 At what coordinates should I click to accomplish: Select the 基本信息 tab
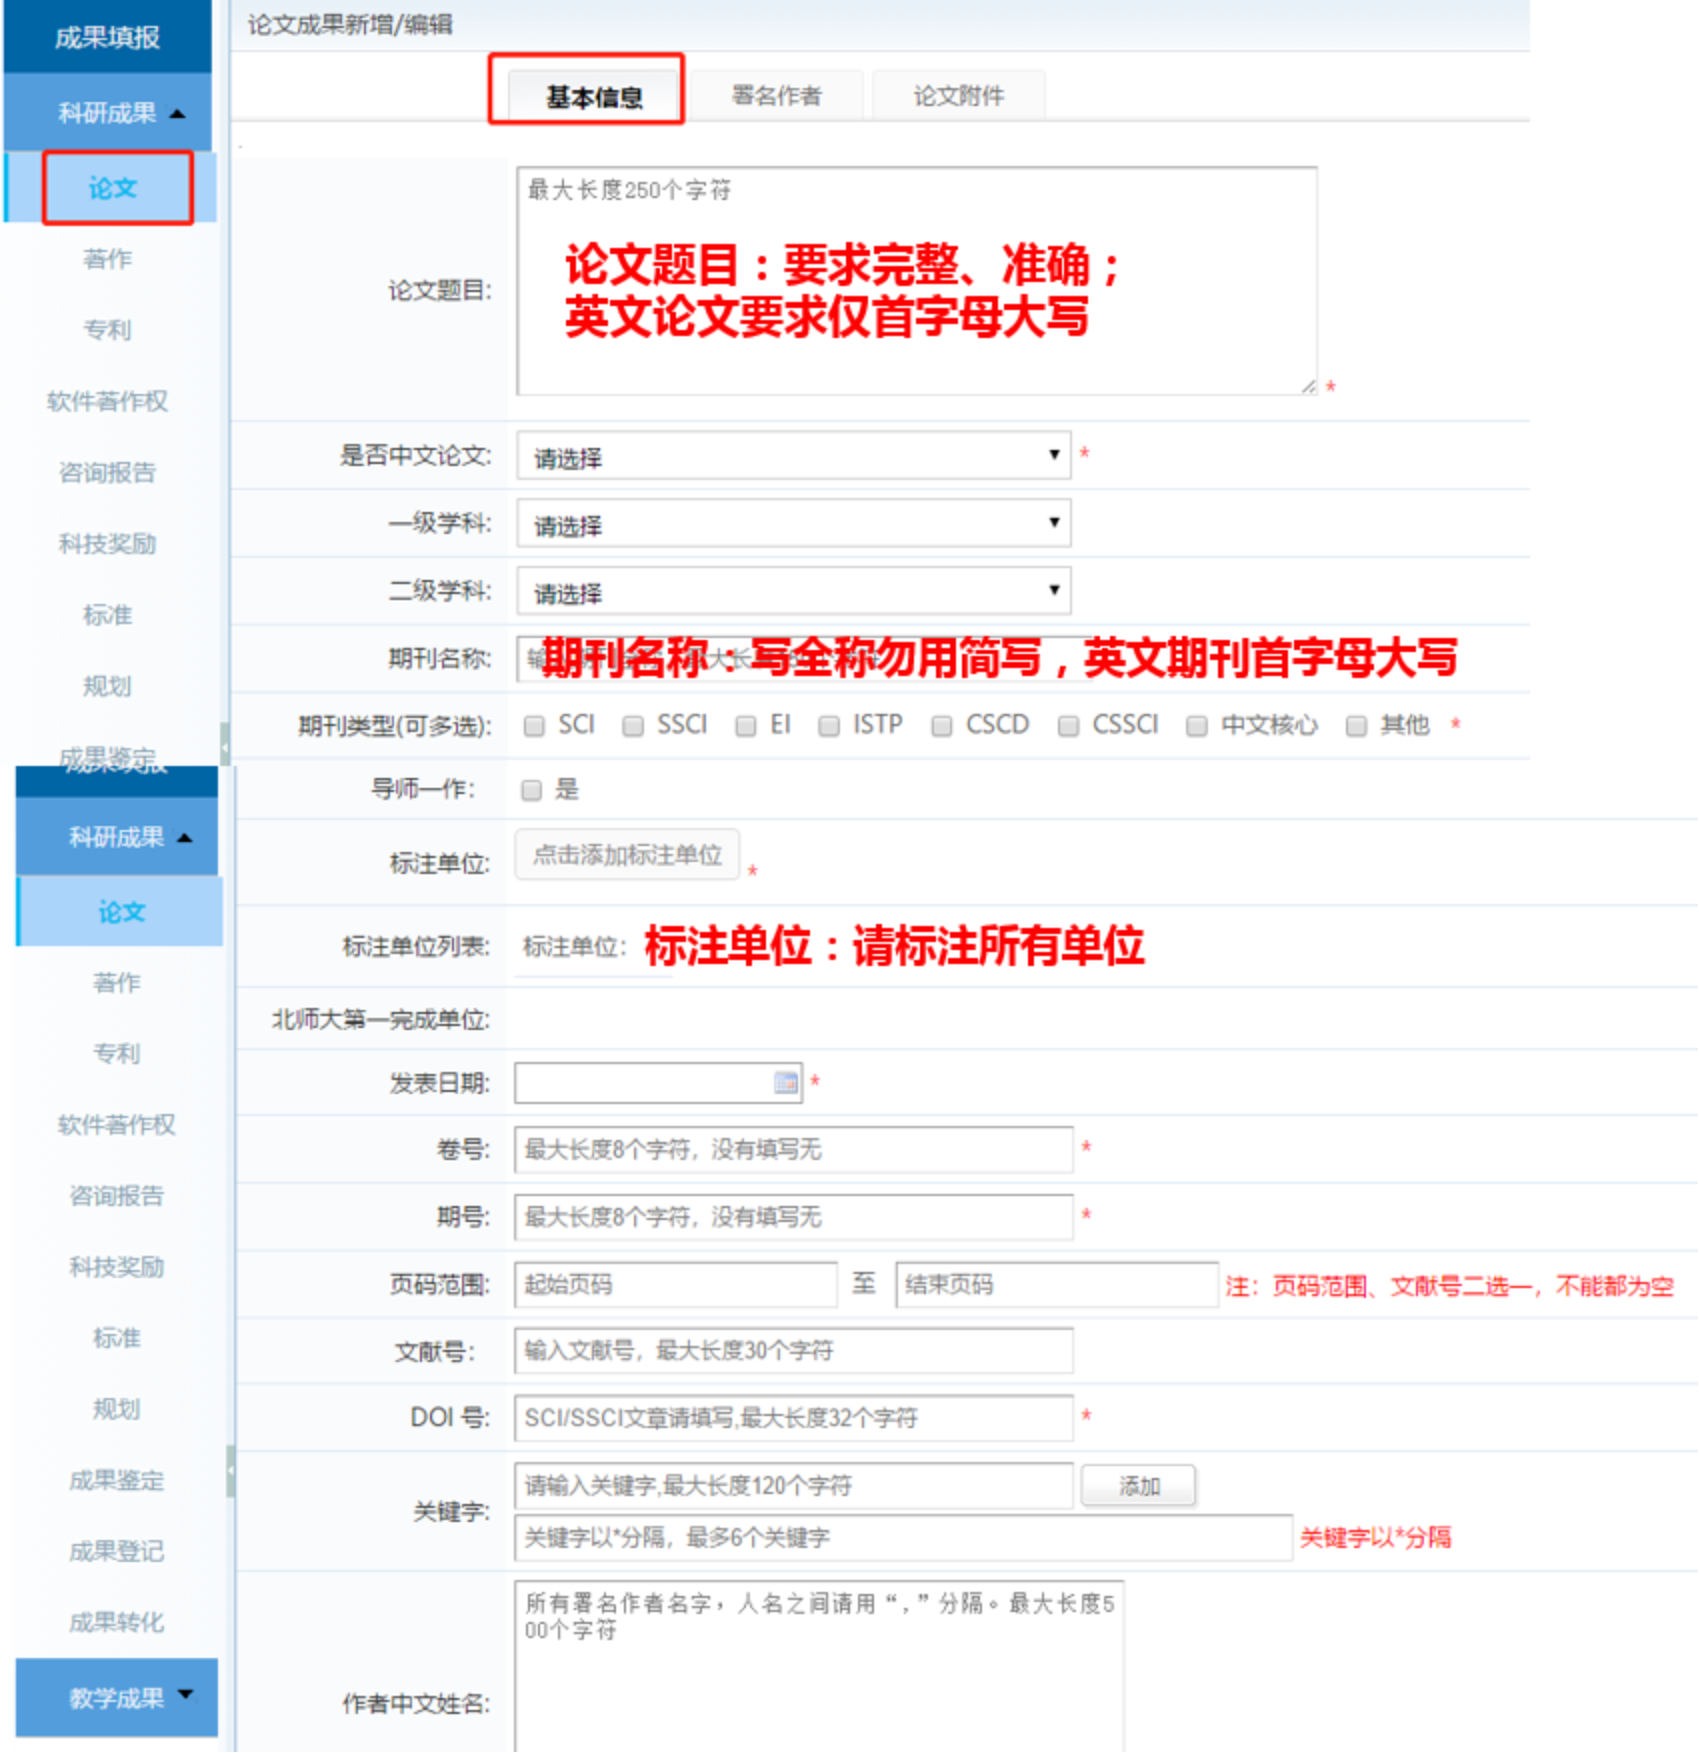[594, 97]
